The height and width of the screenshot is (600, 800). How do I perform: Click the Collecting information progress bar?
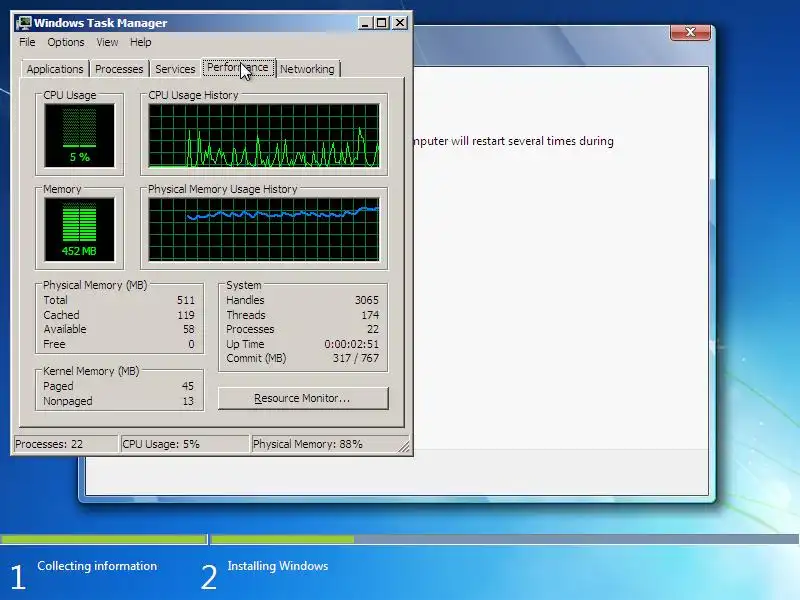coord(103,539)
